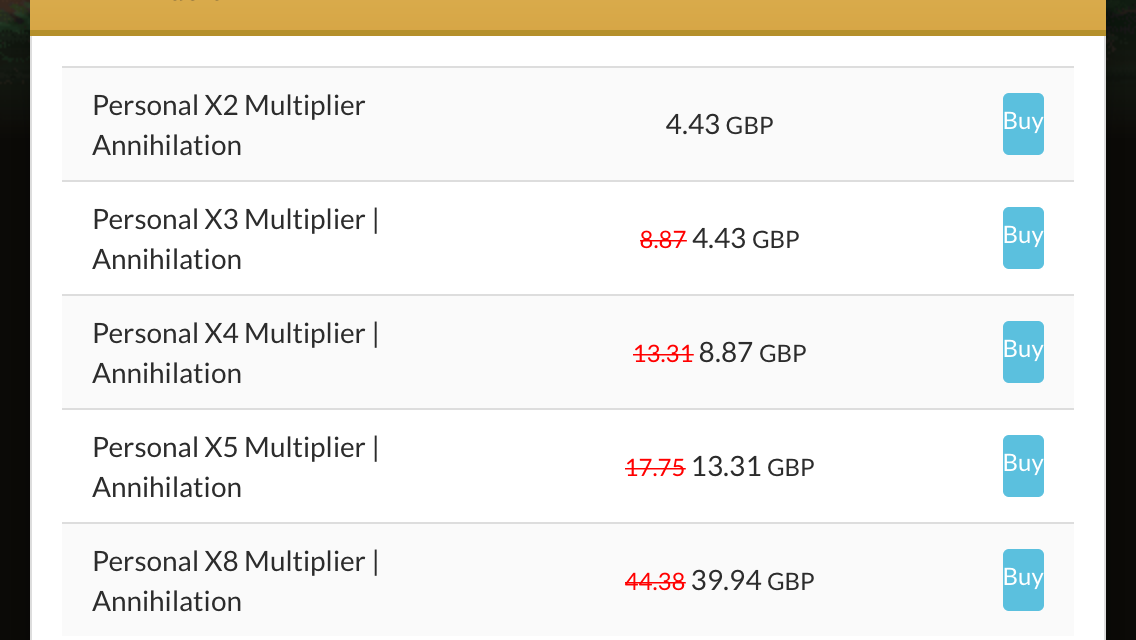Click the gold header bar above the list

567,16
